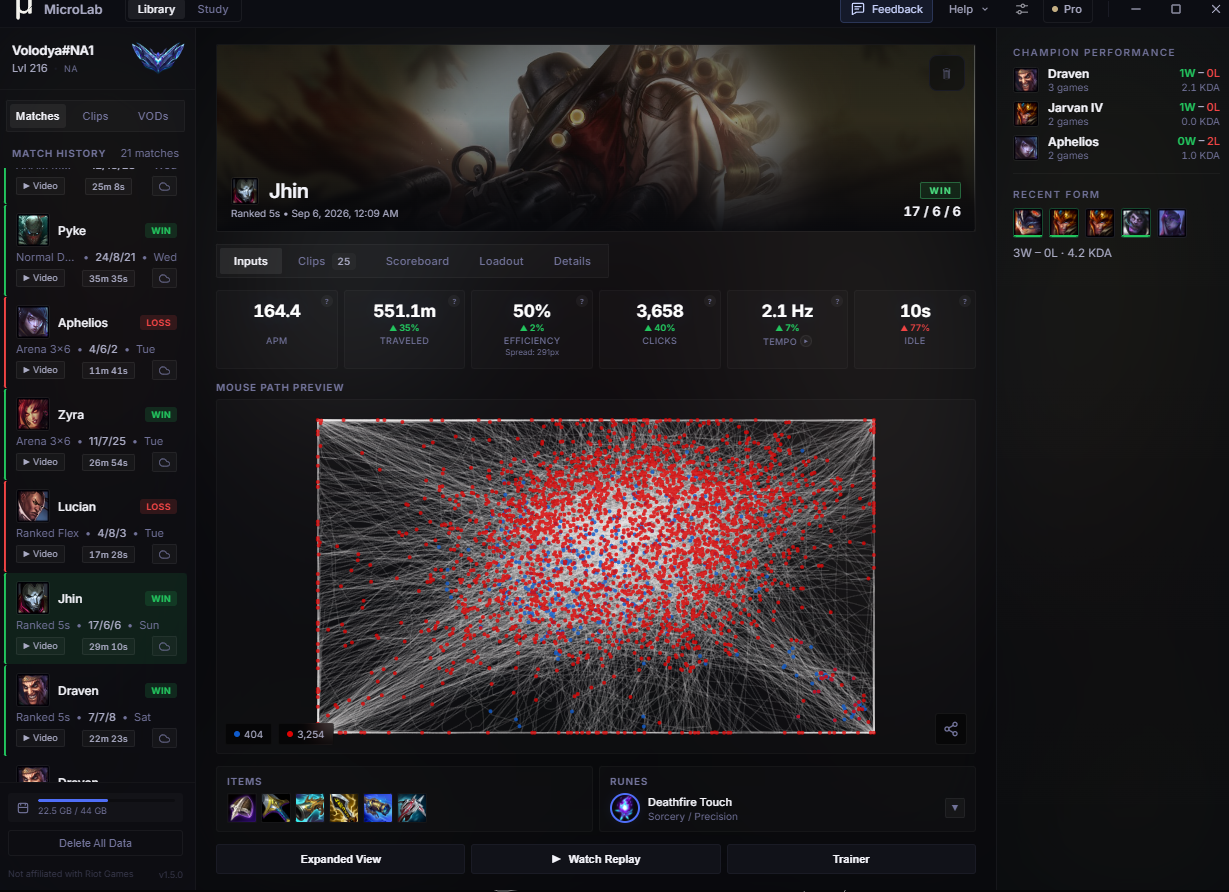The image size is (1229, 892).
Task: Click cloud upload icon for Pyke match
Action: 164,278
